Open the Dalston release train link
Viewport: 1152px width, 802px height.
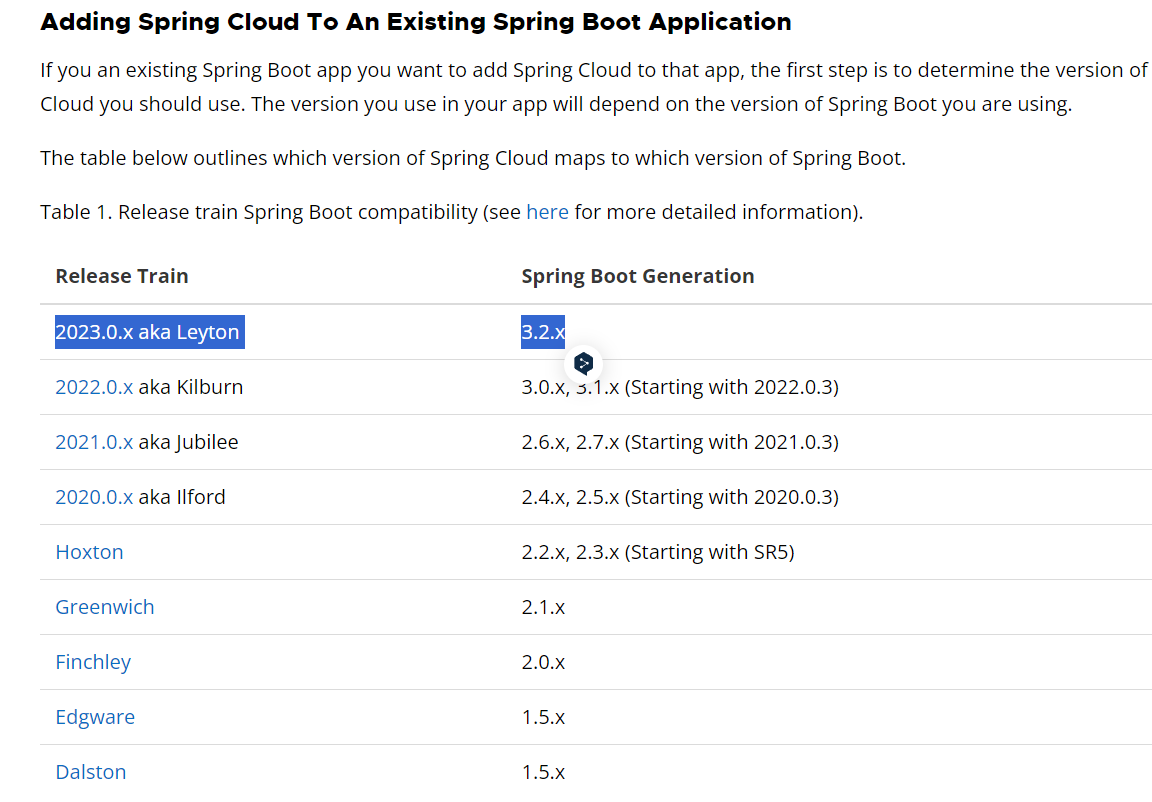tap(91, 772)
